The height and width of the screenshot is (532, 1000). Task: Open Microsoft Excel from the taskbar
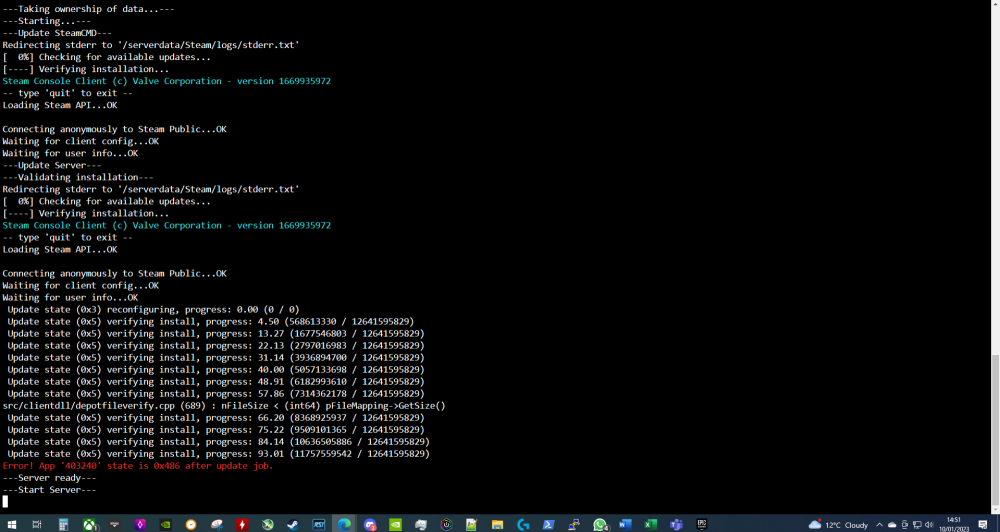[650, 524]
